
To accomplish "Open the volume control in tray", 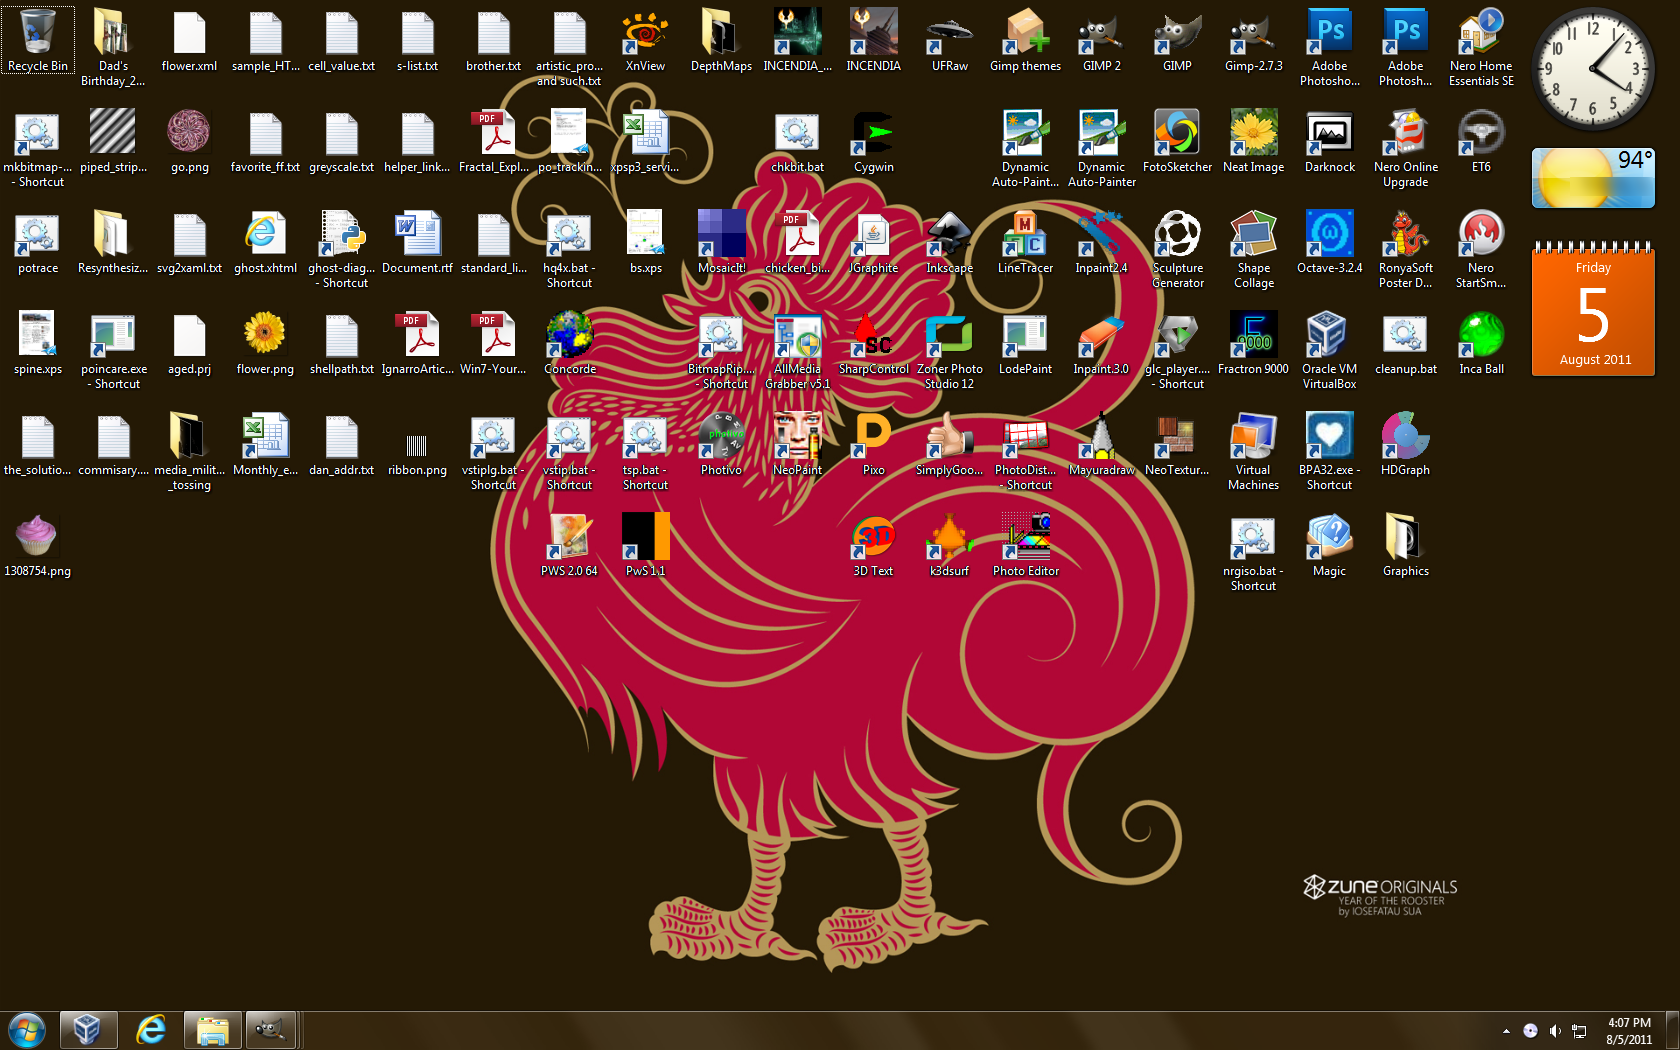I will tap(1555, 1031).
